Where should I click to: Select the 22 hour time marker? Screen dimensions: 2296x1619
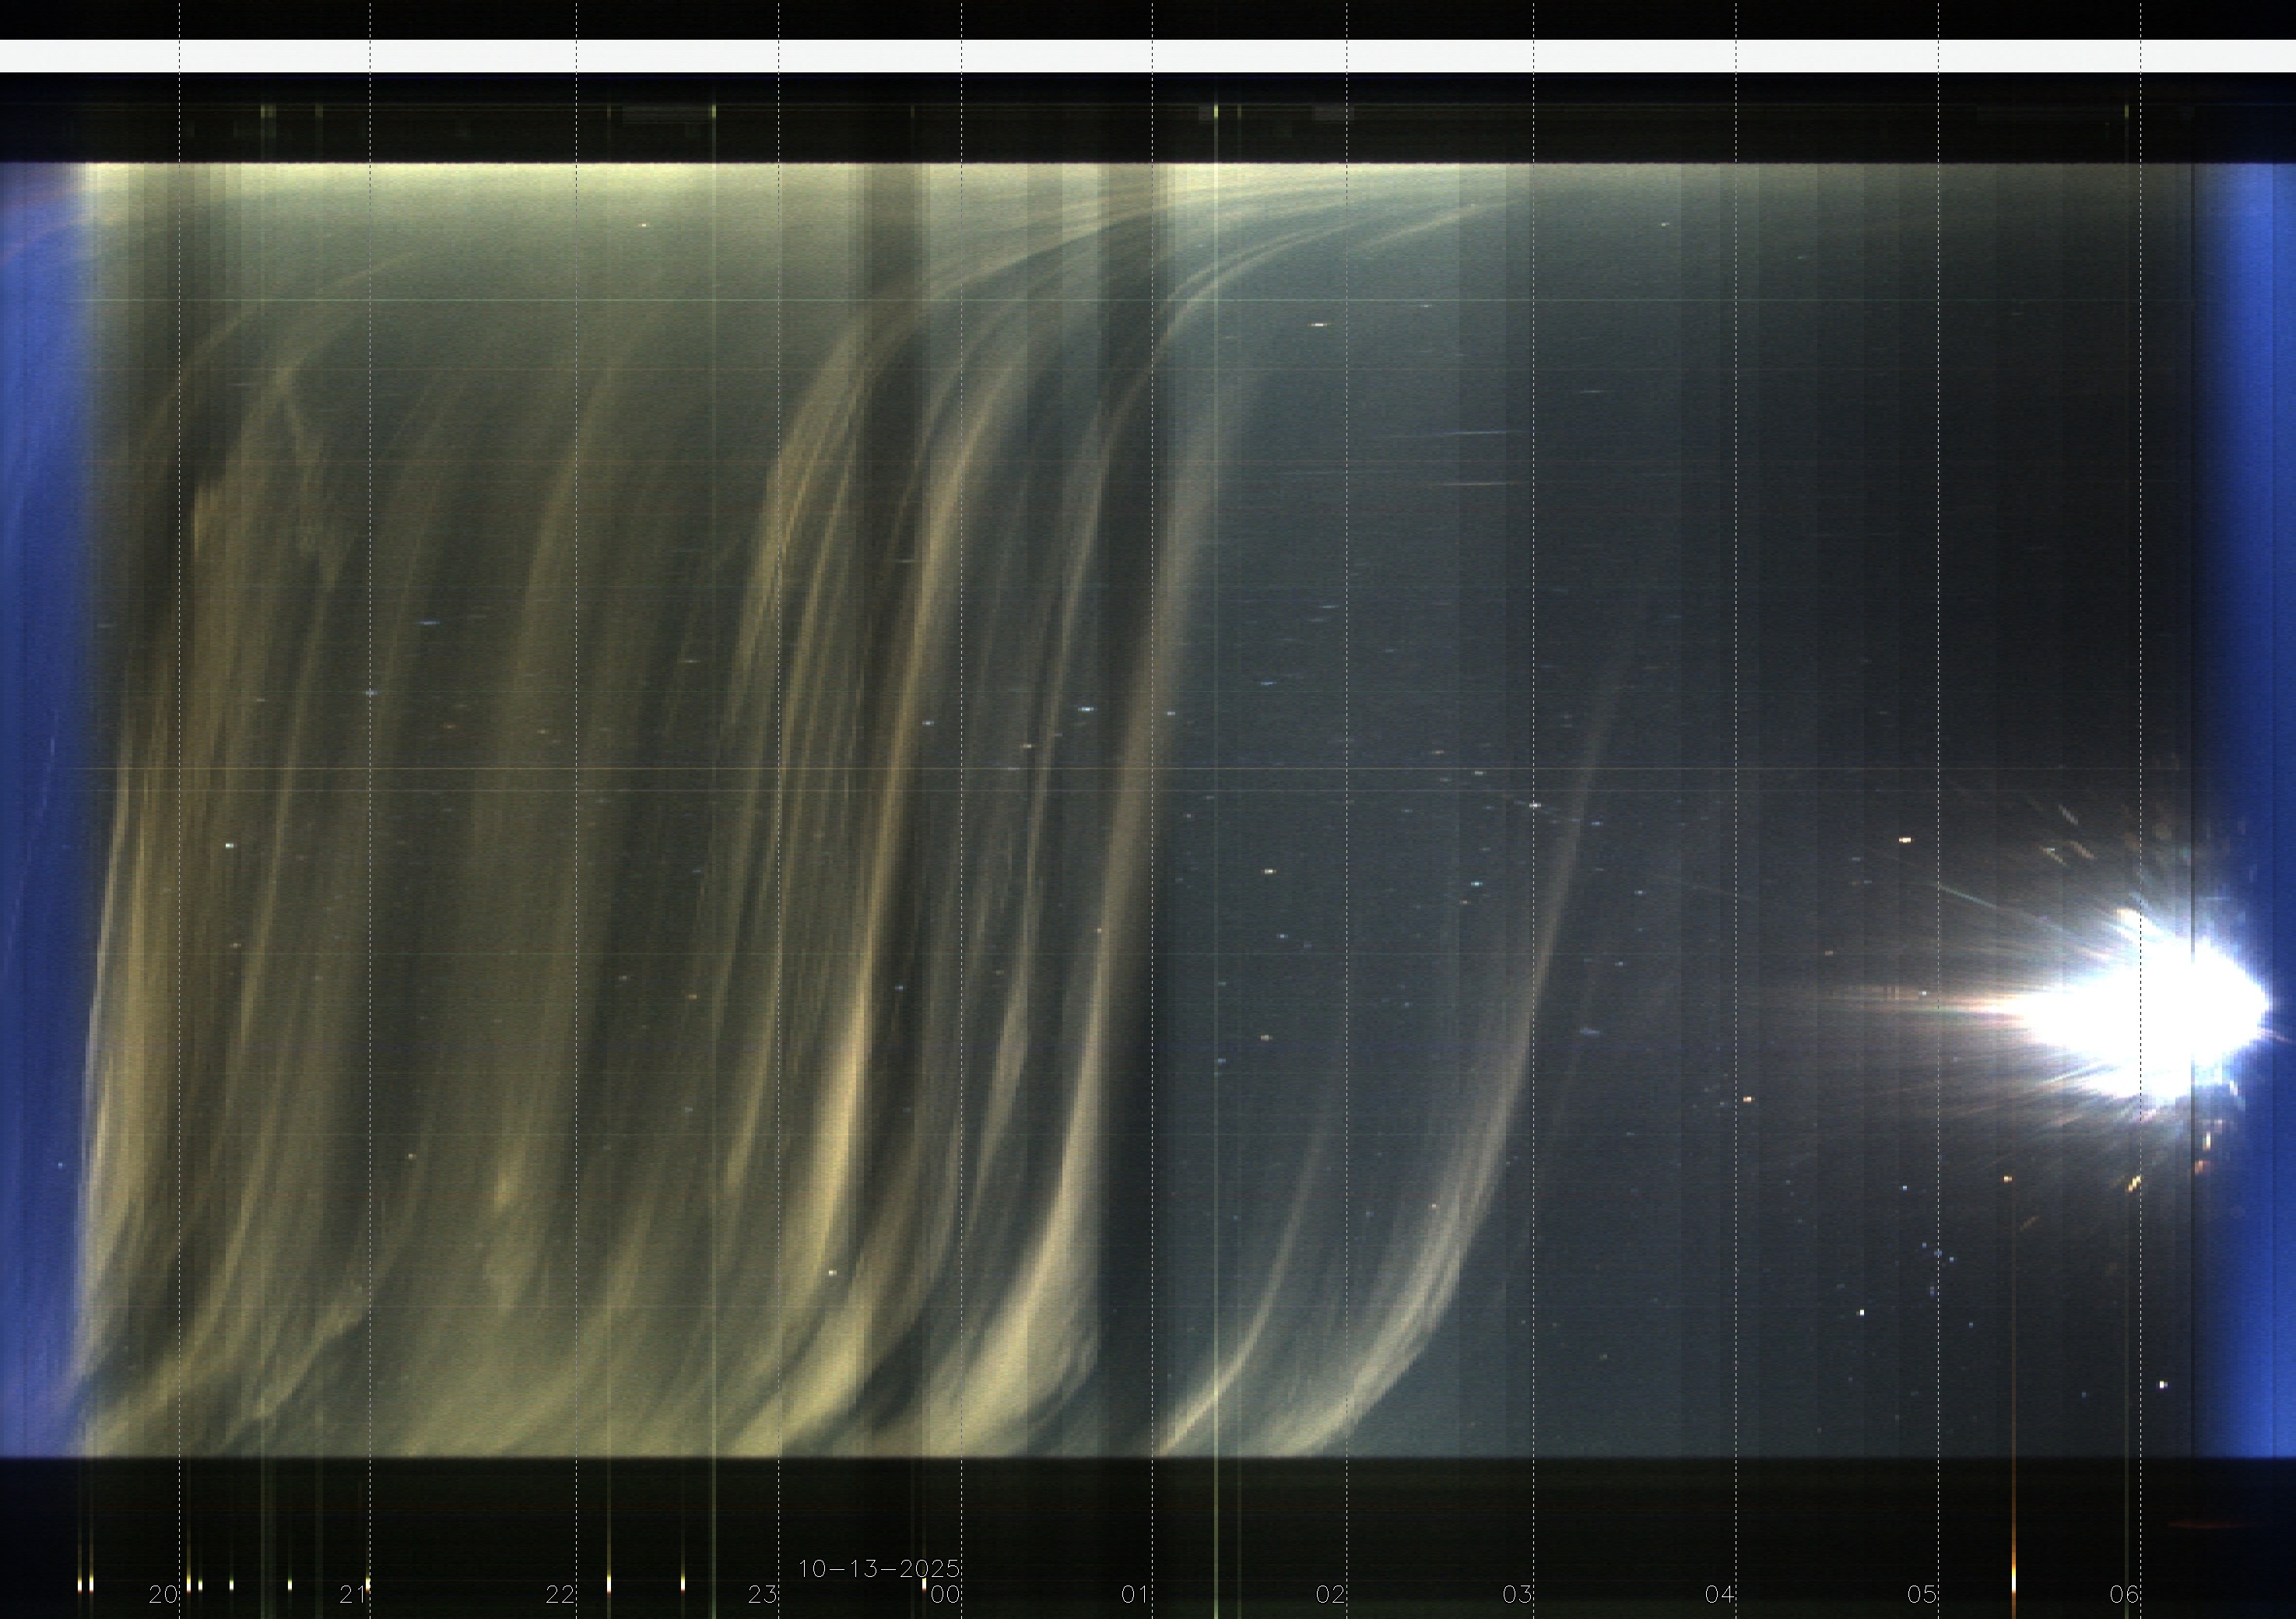[x=560, y=1594]
